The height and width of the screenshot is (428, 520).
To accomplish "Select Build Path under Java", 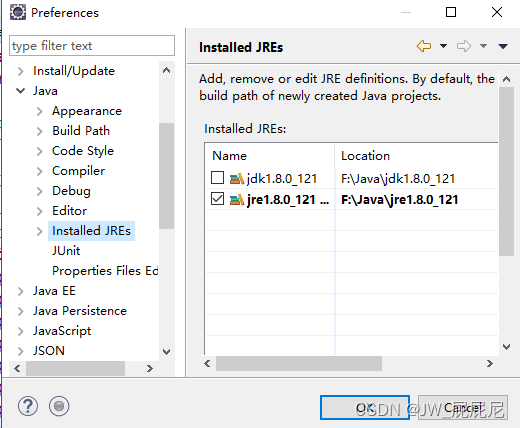I will point(81,131).
